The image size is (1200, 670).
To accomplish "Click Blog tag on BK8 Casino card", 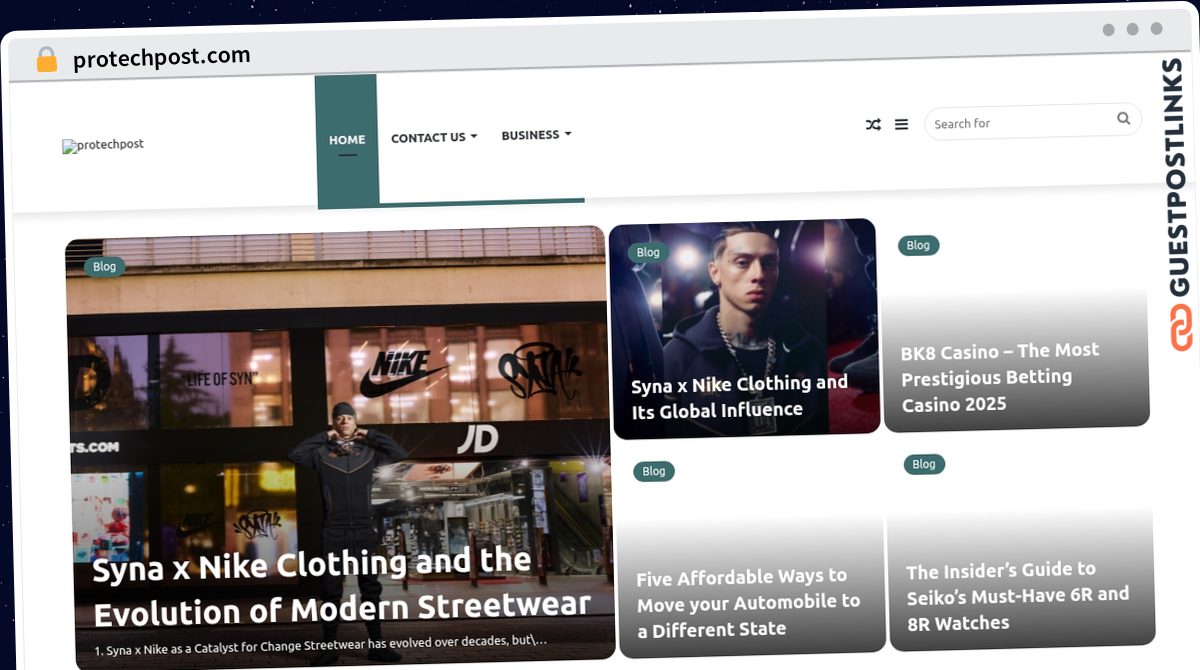I will (x=918, y=245).
